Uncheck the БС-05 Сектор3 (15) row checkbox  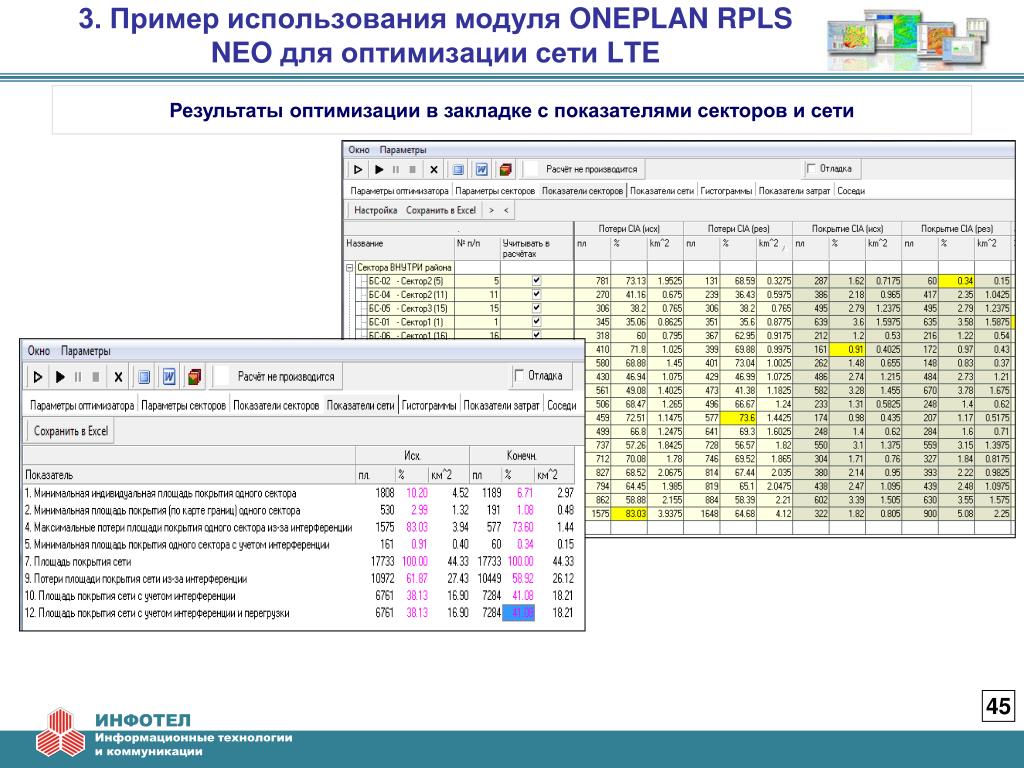[x=536, y=308]
